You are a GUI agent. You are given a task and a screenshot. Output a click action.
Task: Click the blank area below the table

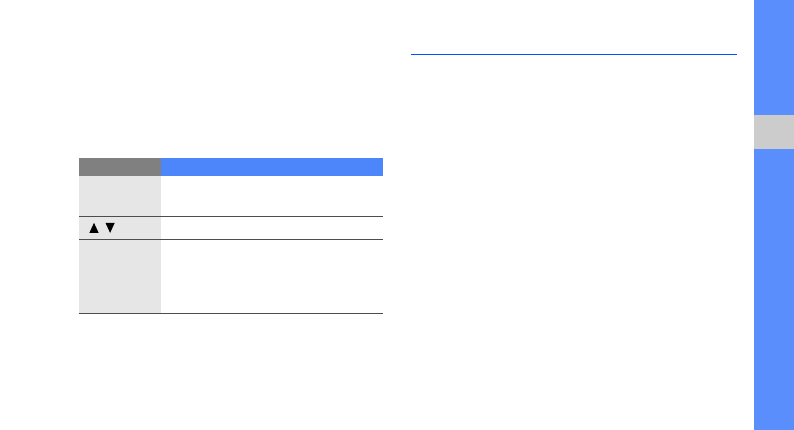pos(231,372)
